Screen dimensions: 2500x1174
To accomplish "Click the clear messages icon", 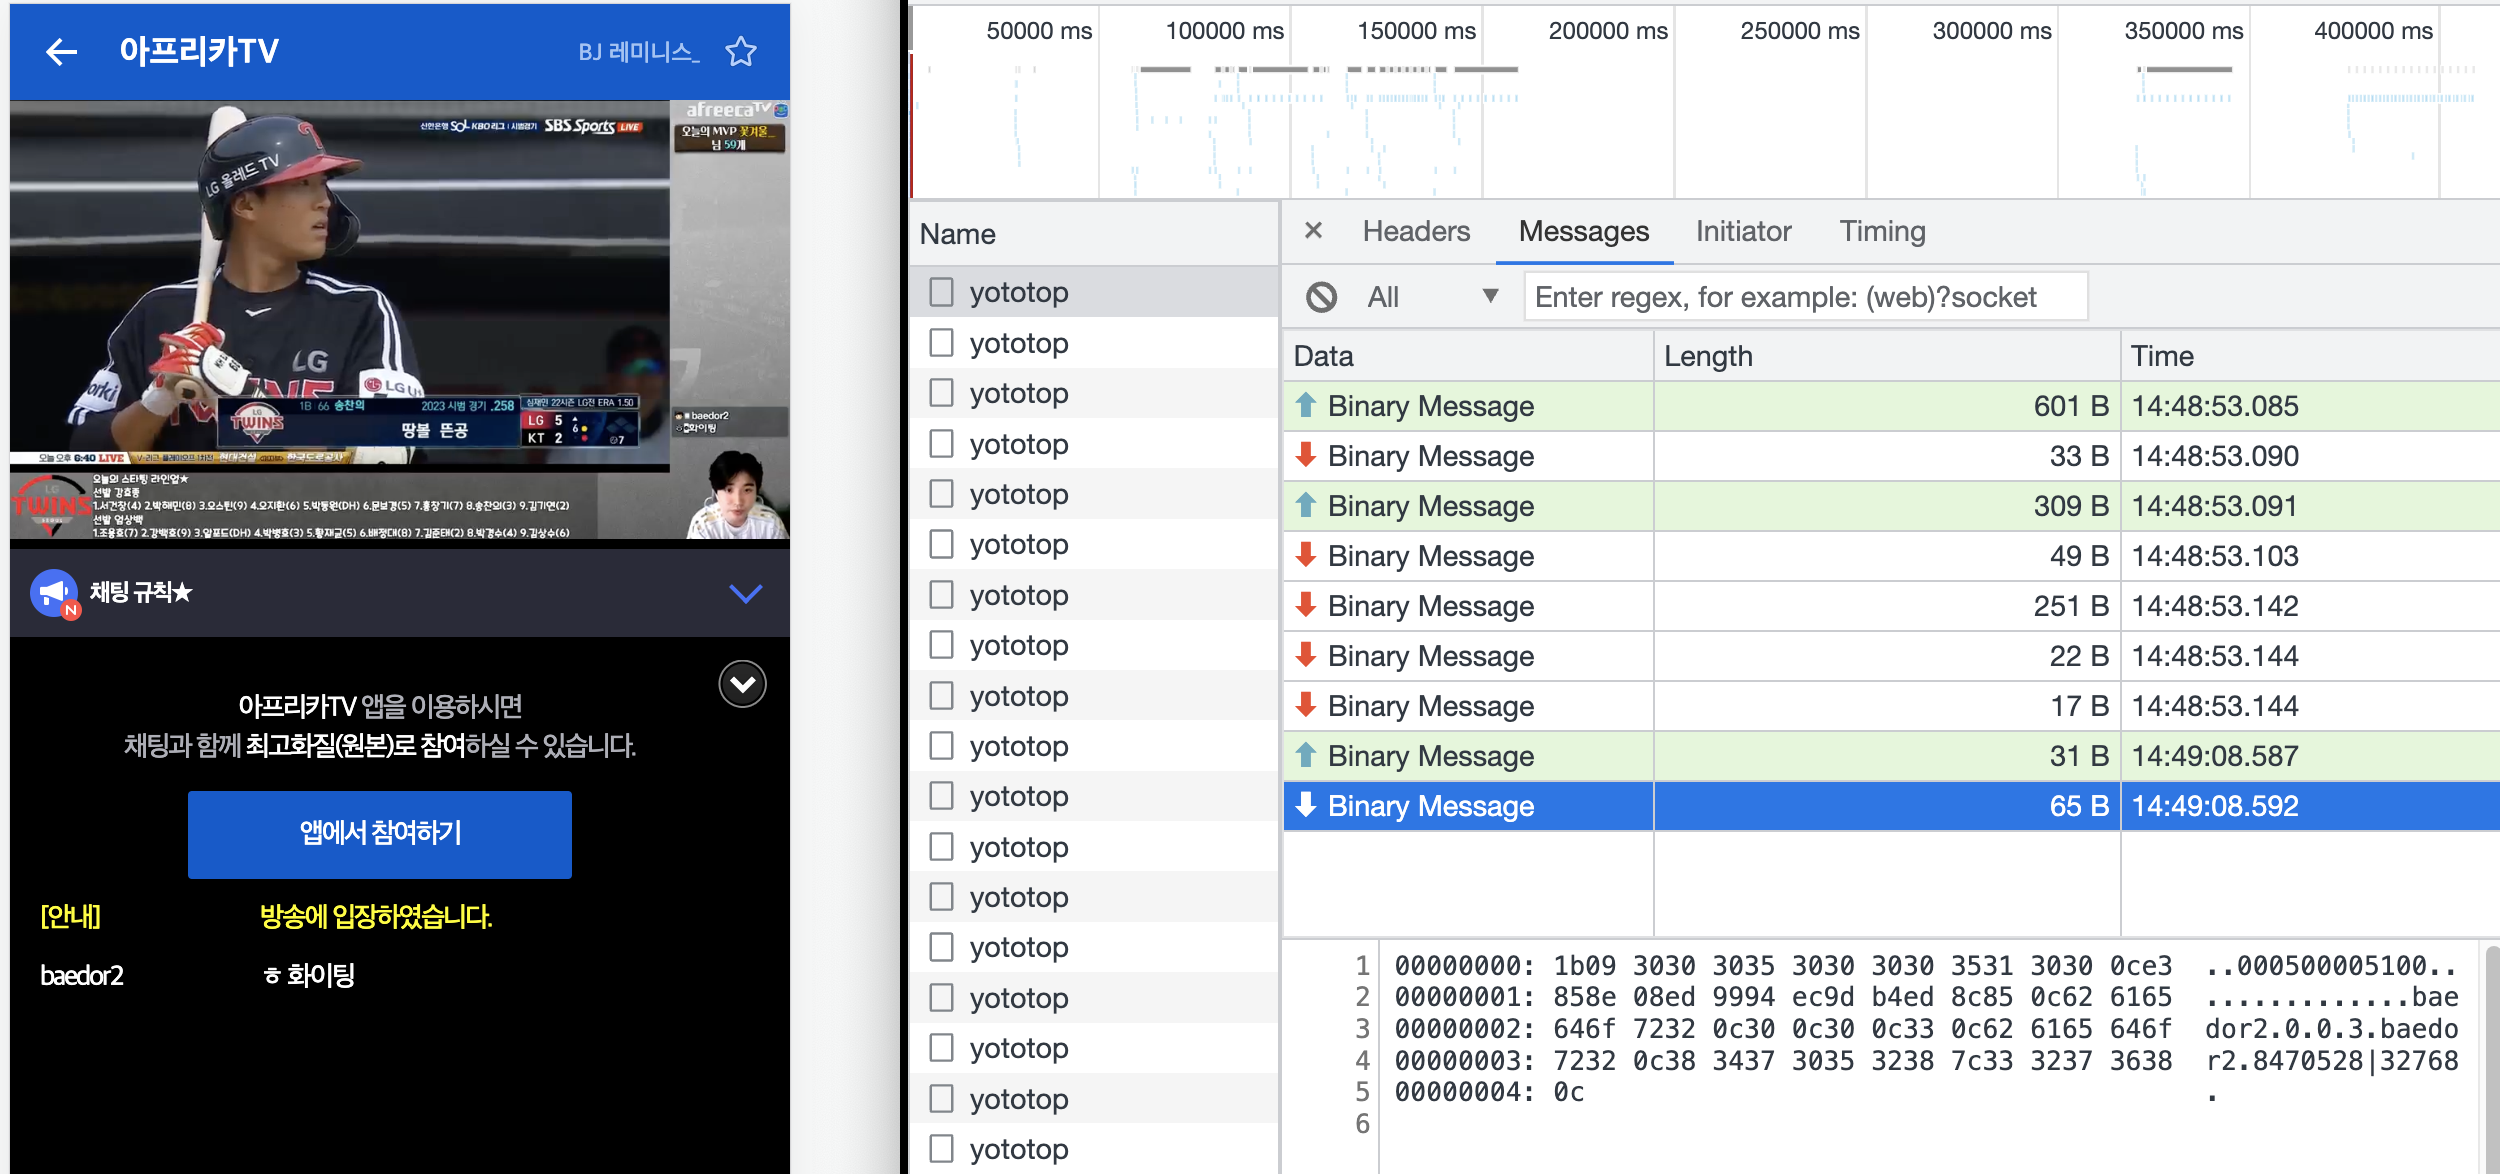I will tap(1321, 297).
